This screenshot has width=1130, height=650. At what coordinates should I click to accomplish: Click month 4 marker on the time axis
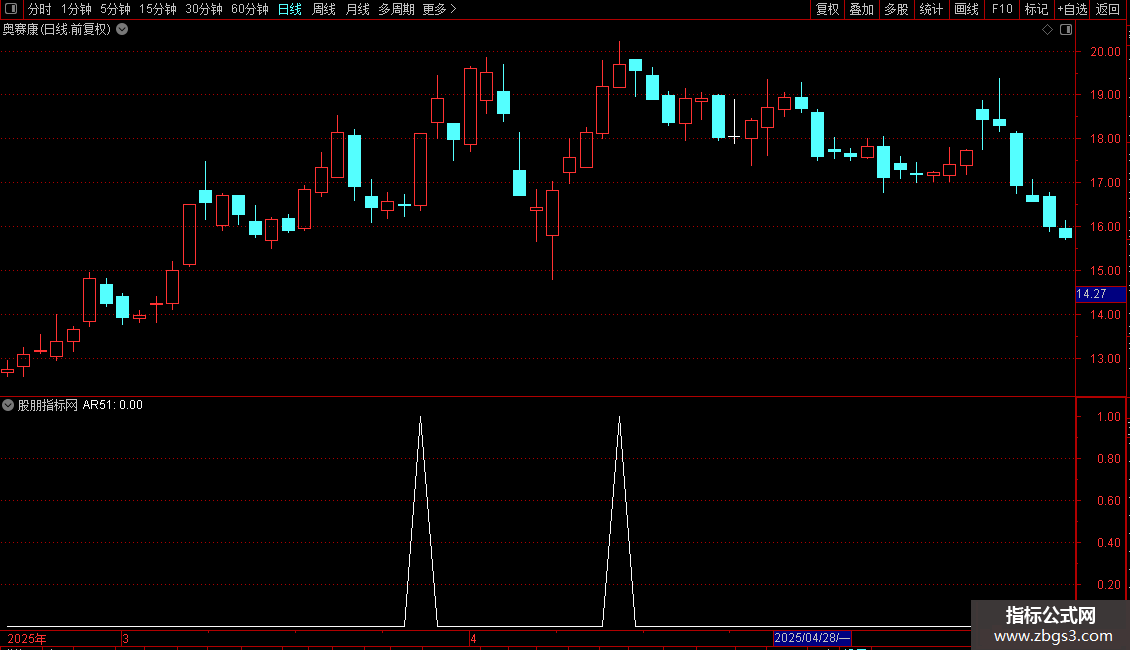coord(473,638)
